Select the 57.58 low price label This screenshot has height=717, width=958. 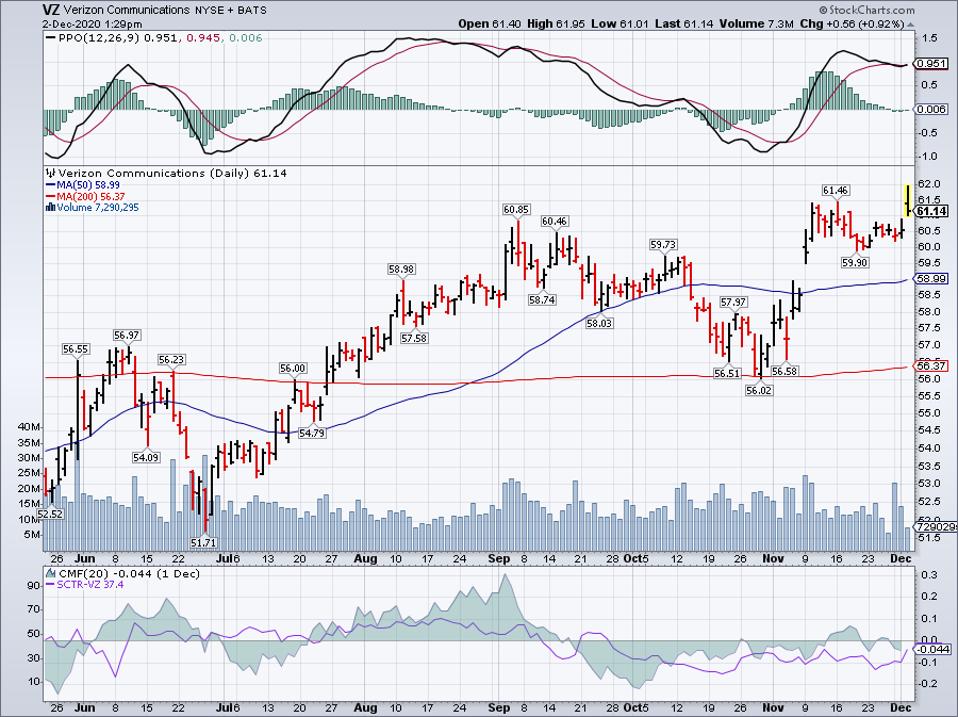[x=414, y=338]
